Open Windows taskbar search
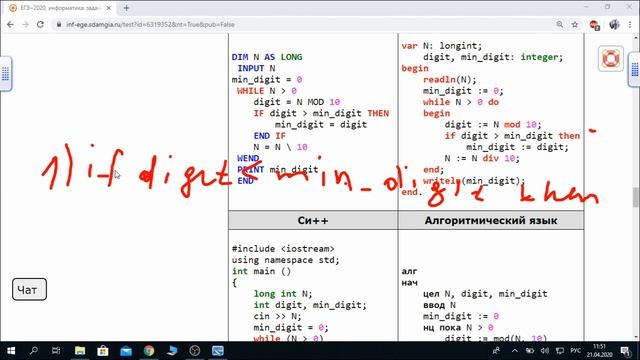Screen dimensions: 640x360 click(34, 351)
